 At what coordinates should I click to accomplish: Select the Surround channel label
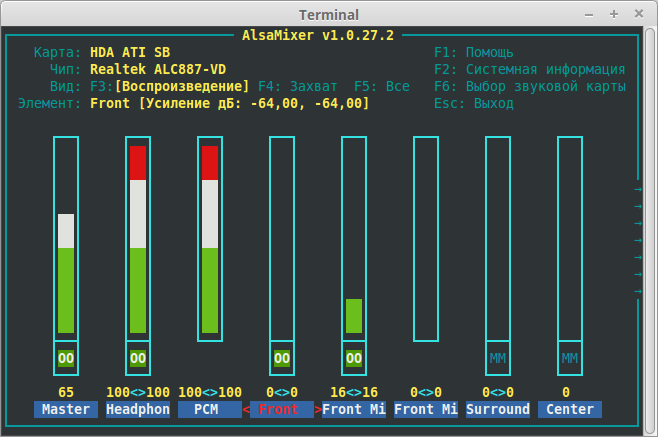[x=498, y=409]
